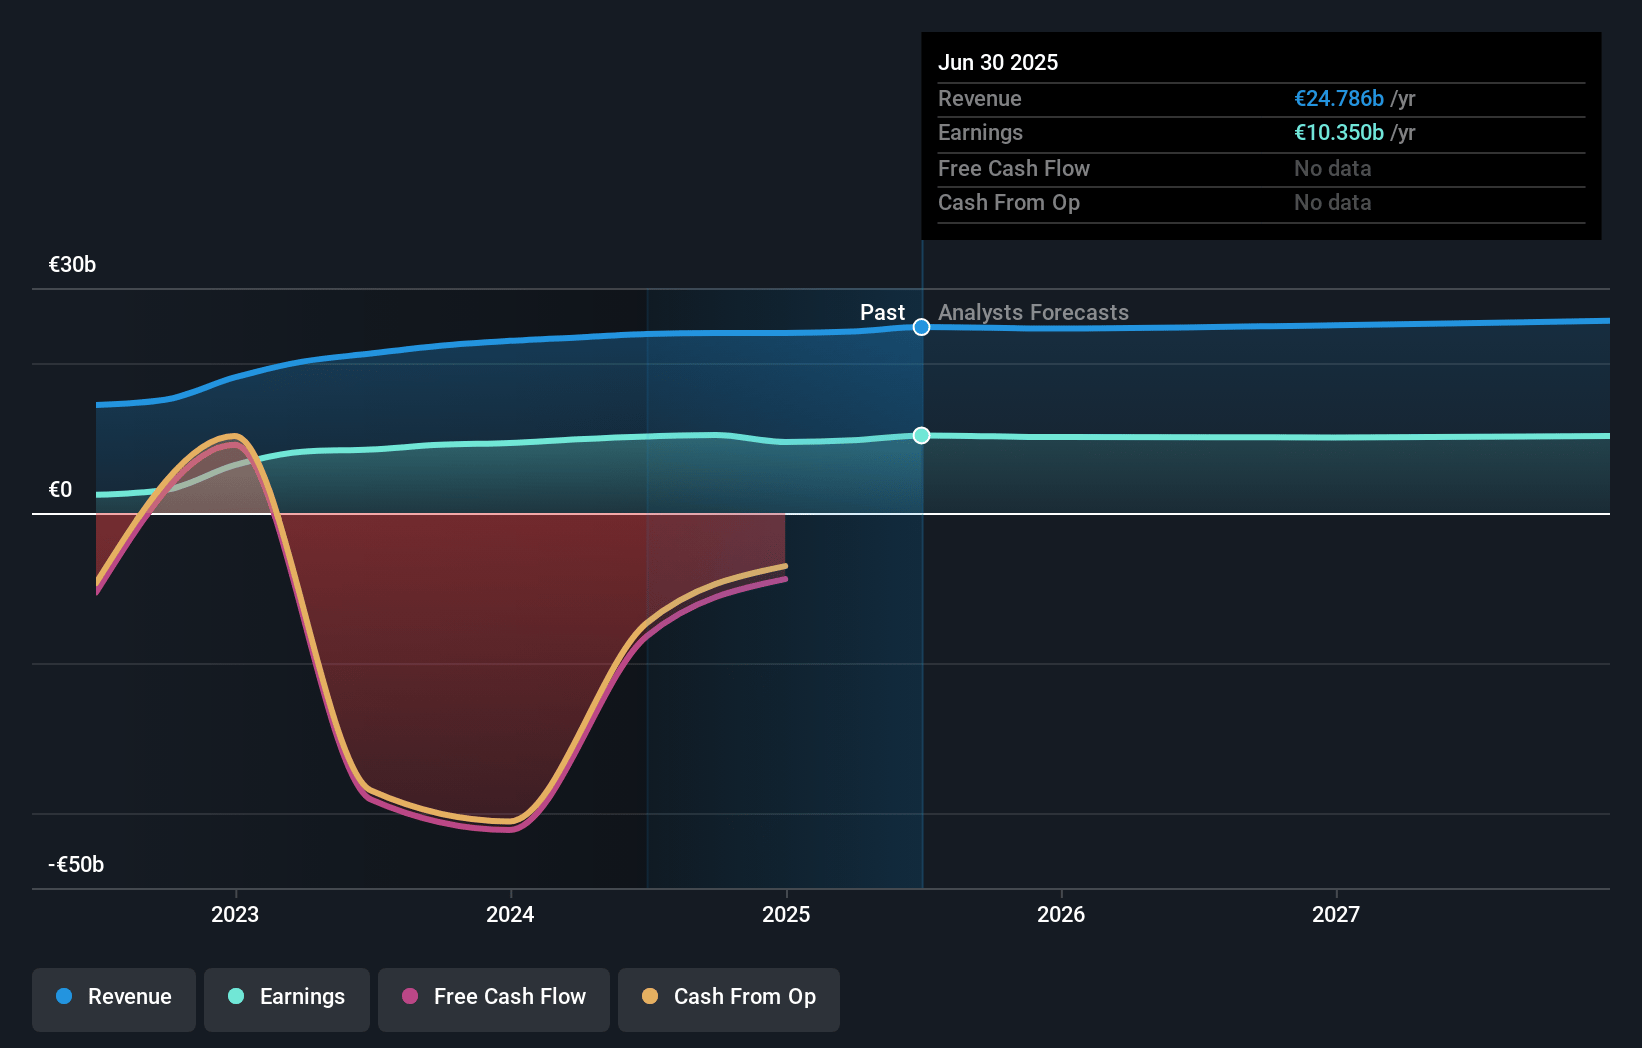Screen dimensions: 1642x1048
Task: Click the 2024 x-axis label
Action: pyautogui.click(x=510, y=914)
